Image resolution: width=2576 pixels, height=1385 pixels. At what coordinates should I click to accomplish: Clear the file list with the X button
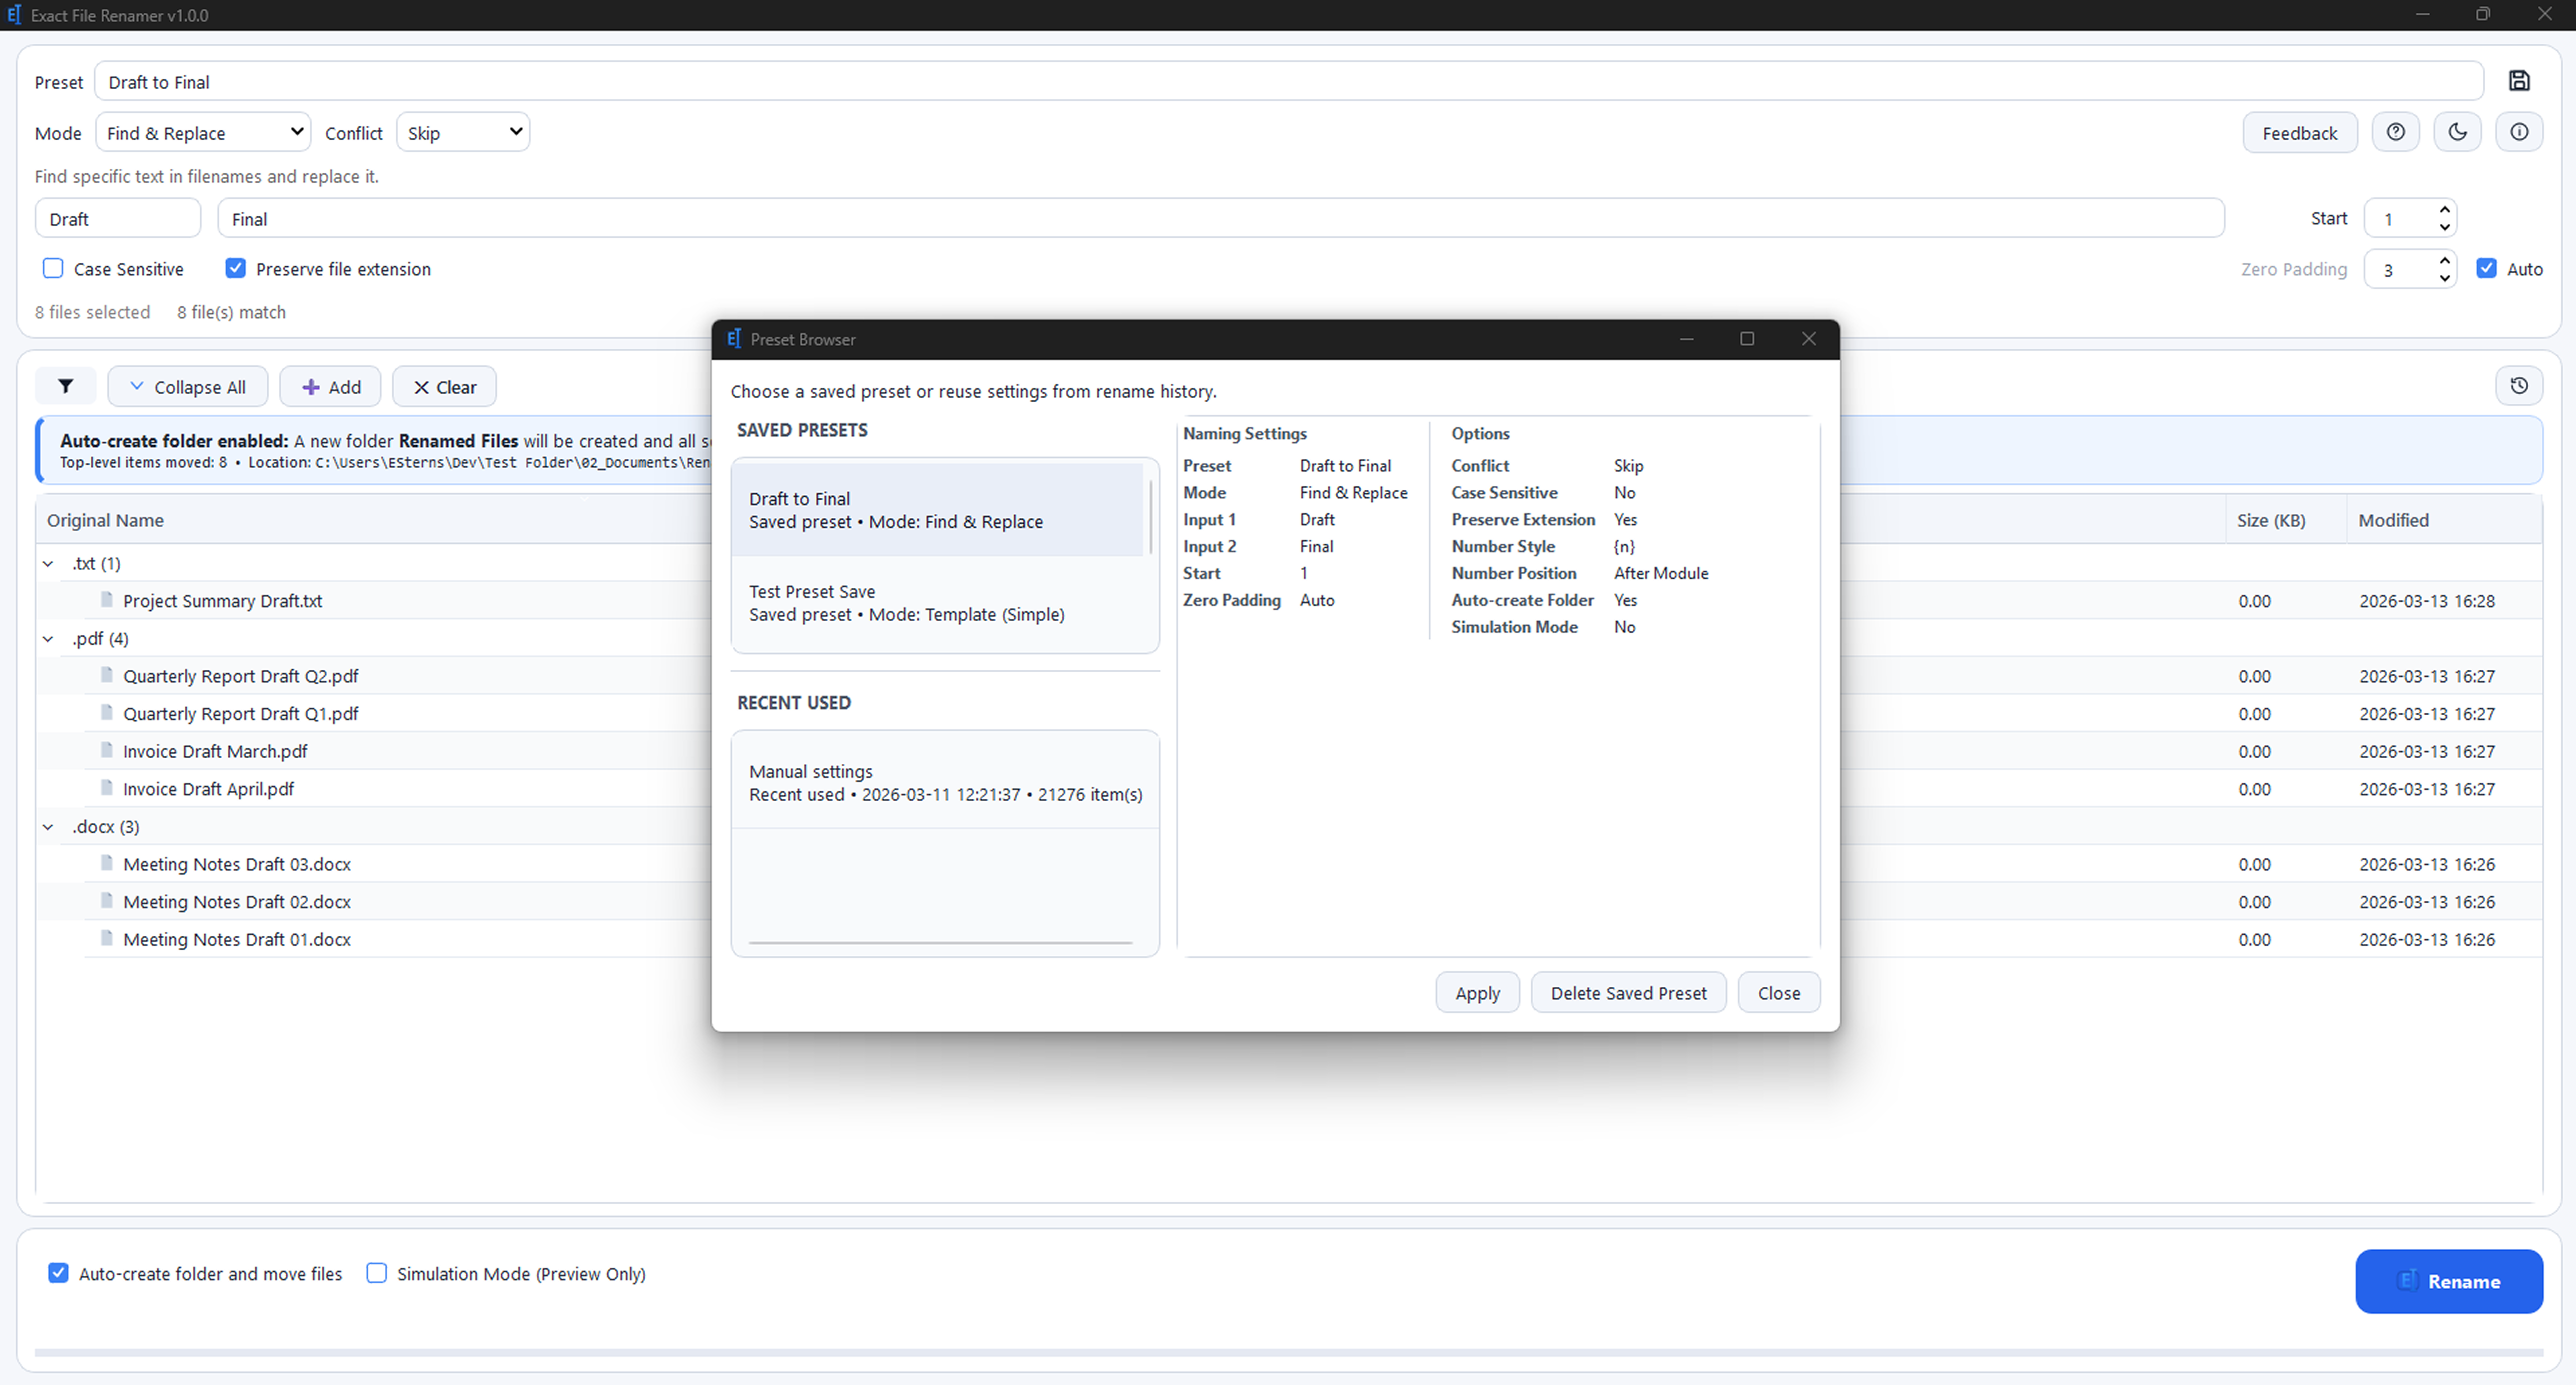(x=444, y=386)
